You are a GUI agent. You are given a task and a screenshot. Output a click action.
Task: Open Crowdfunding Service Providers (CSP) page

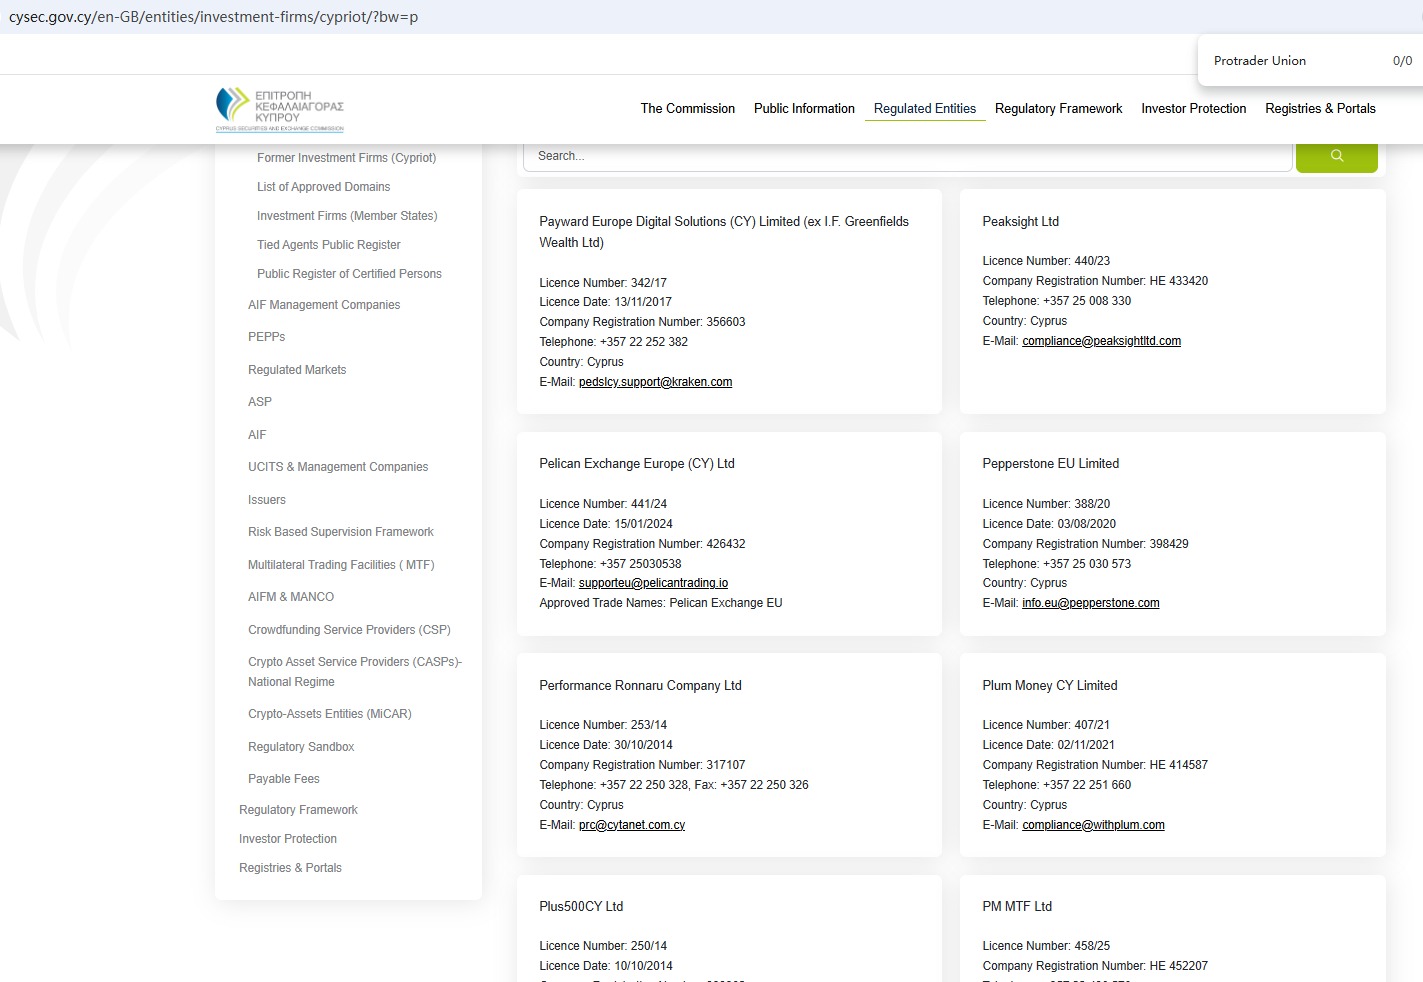349,630
